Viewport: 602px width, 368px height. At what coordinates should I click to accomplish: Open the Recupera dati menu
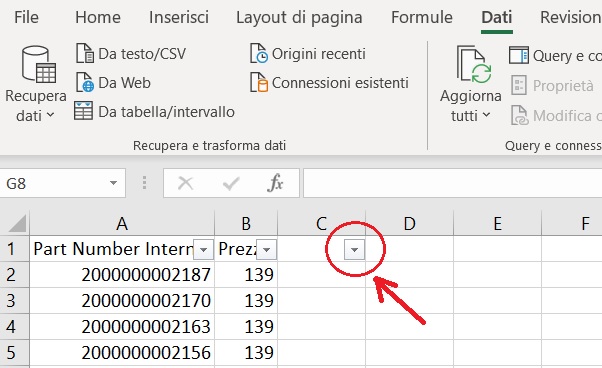tap(36, 84)
